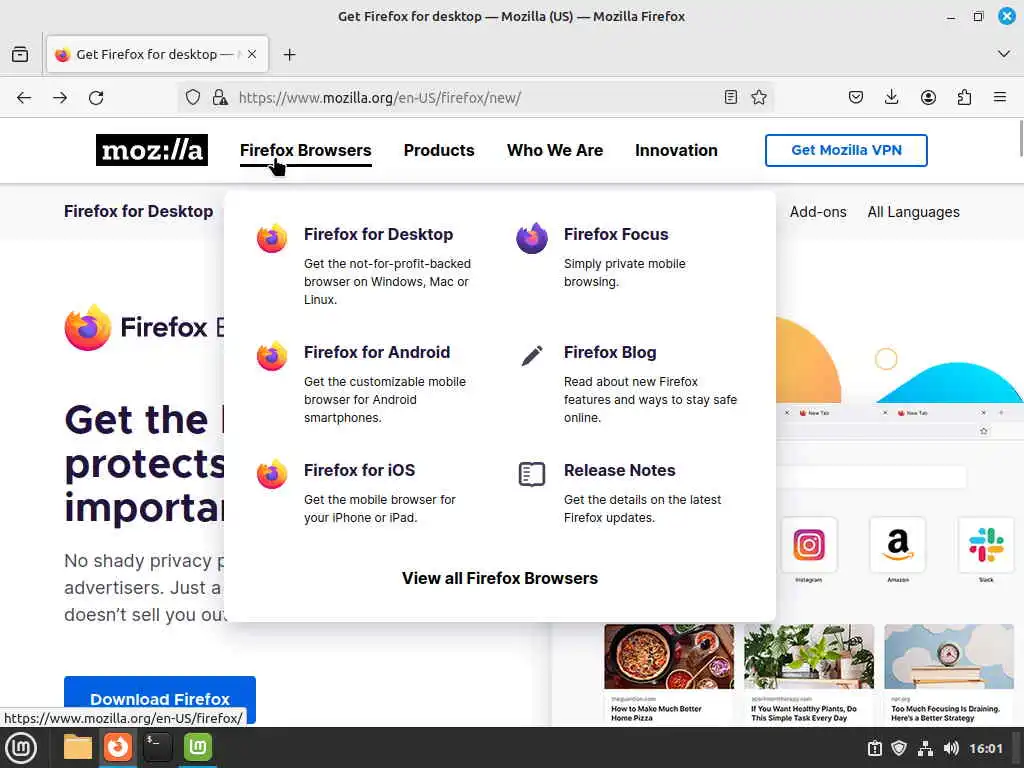This screenshot has height=768, width=1024.
Task: Open the network tray icon
Action: click(925, 748)
